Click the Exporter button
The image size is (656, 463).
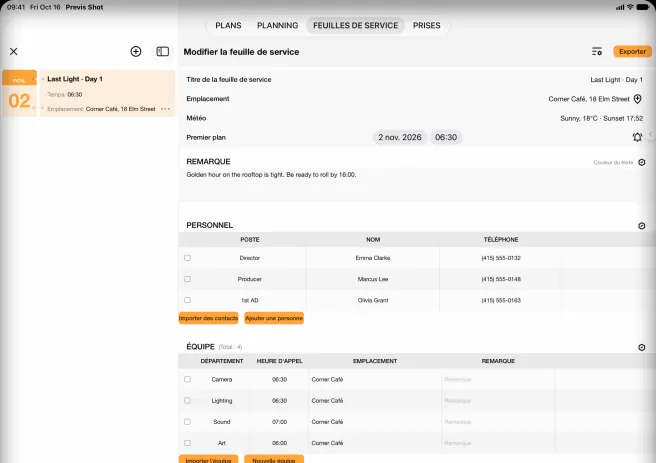pyautogui.click(x=632, y=51)
